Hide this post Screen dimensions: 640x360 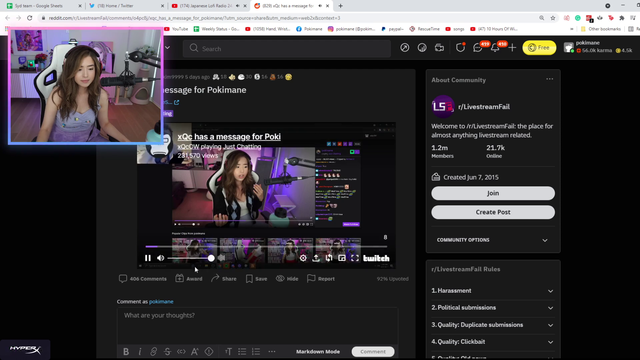(x=287, y=279)
